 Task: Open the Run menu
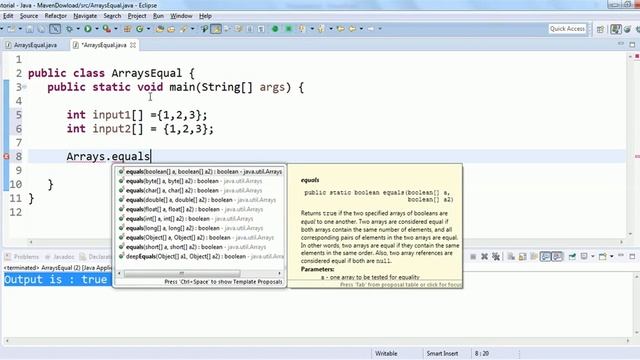158,16
